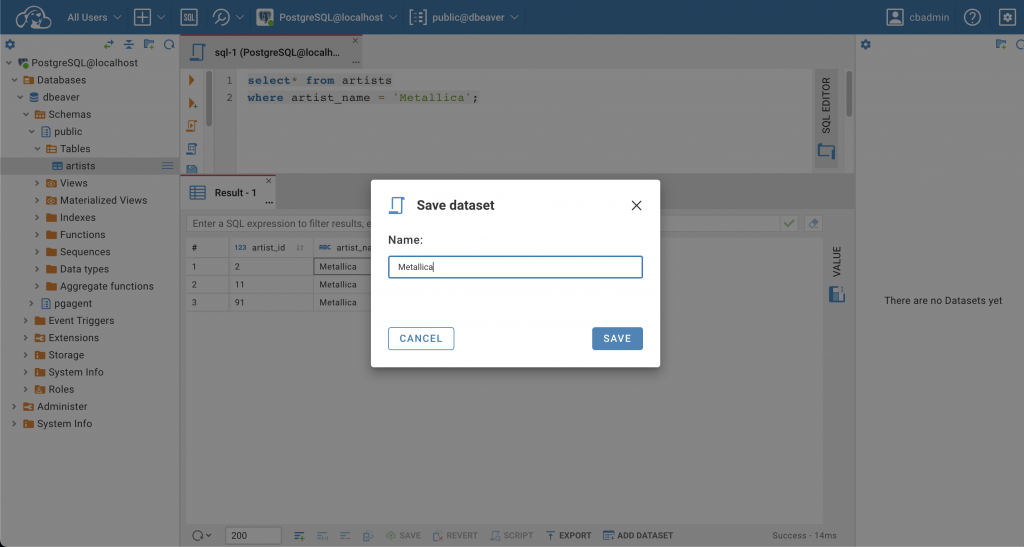Click the new connection plus icon
This screenshot has width=1024, height=547.
coord(142,17)
